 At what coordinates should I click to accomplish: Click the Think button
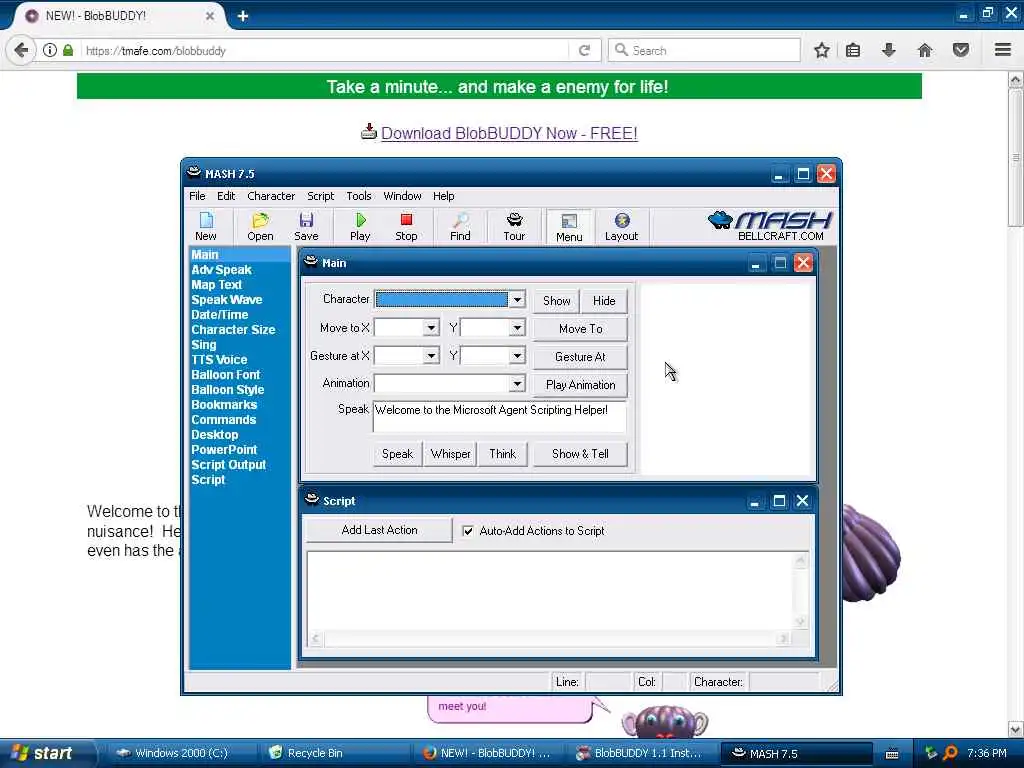(x=503, y=454)
